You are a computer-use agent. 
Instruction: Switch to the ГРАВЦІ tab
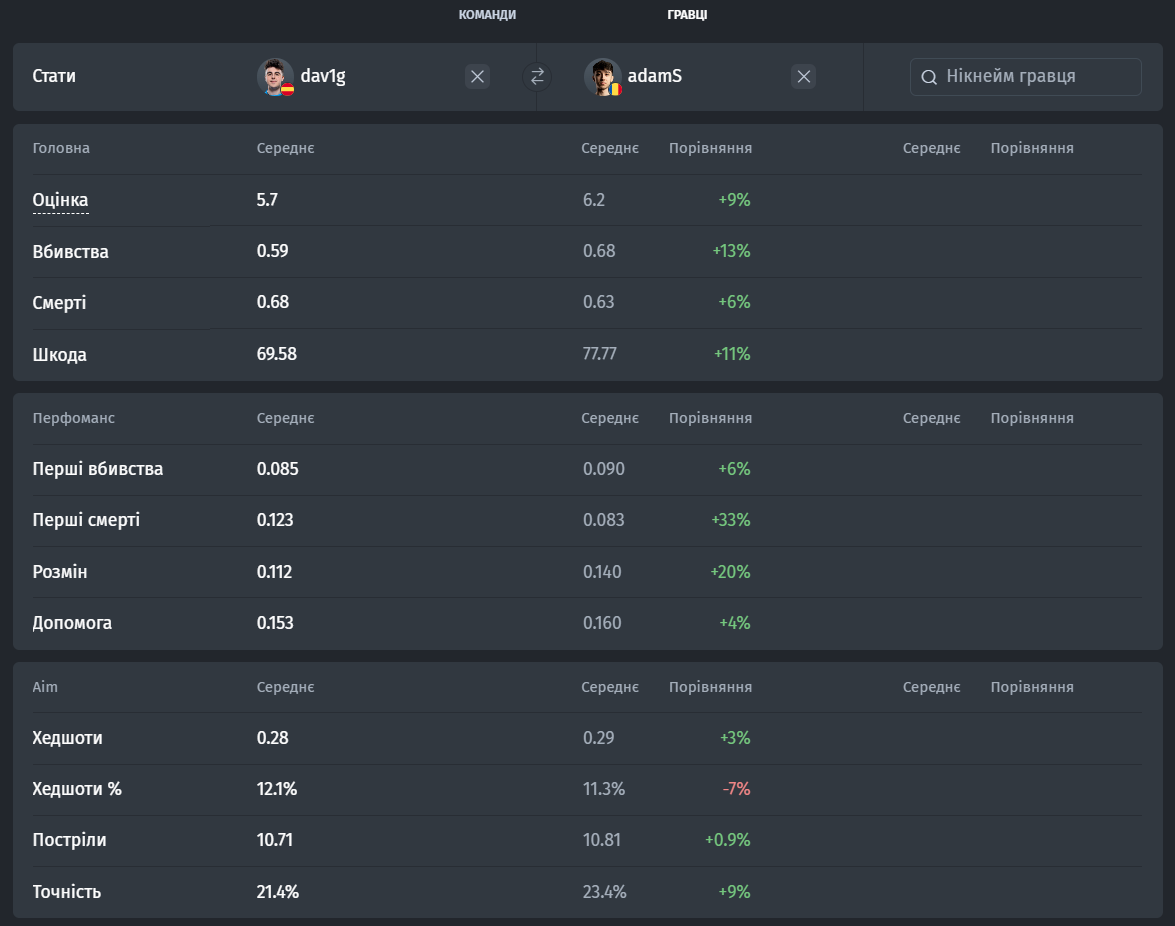click(x=687, y=15)
